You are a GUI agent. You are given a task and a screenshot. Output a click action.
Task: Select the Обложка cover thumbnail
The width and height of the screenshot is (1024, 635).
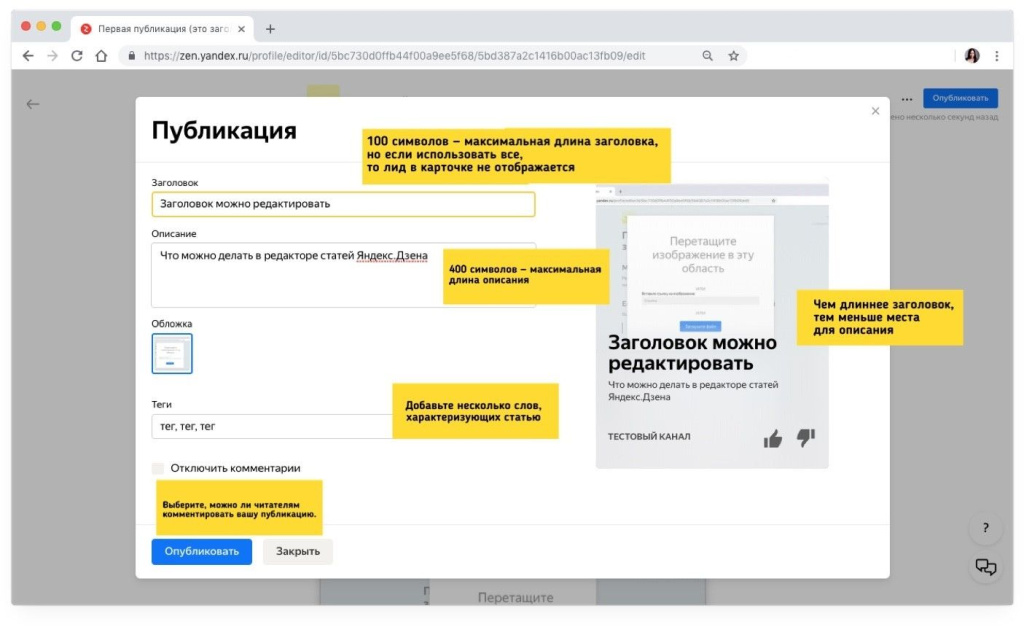[x=172, y=353]
